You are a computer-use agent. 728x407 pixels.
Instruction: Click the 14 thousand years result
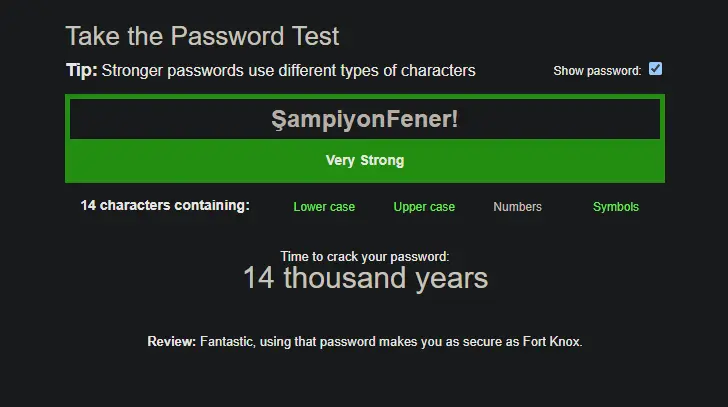[x=365, y=278]
